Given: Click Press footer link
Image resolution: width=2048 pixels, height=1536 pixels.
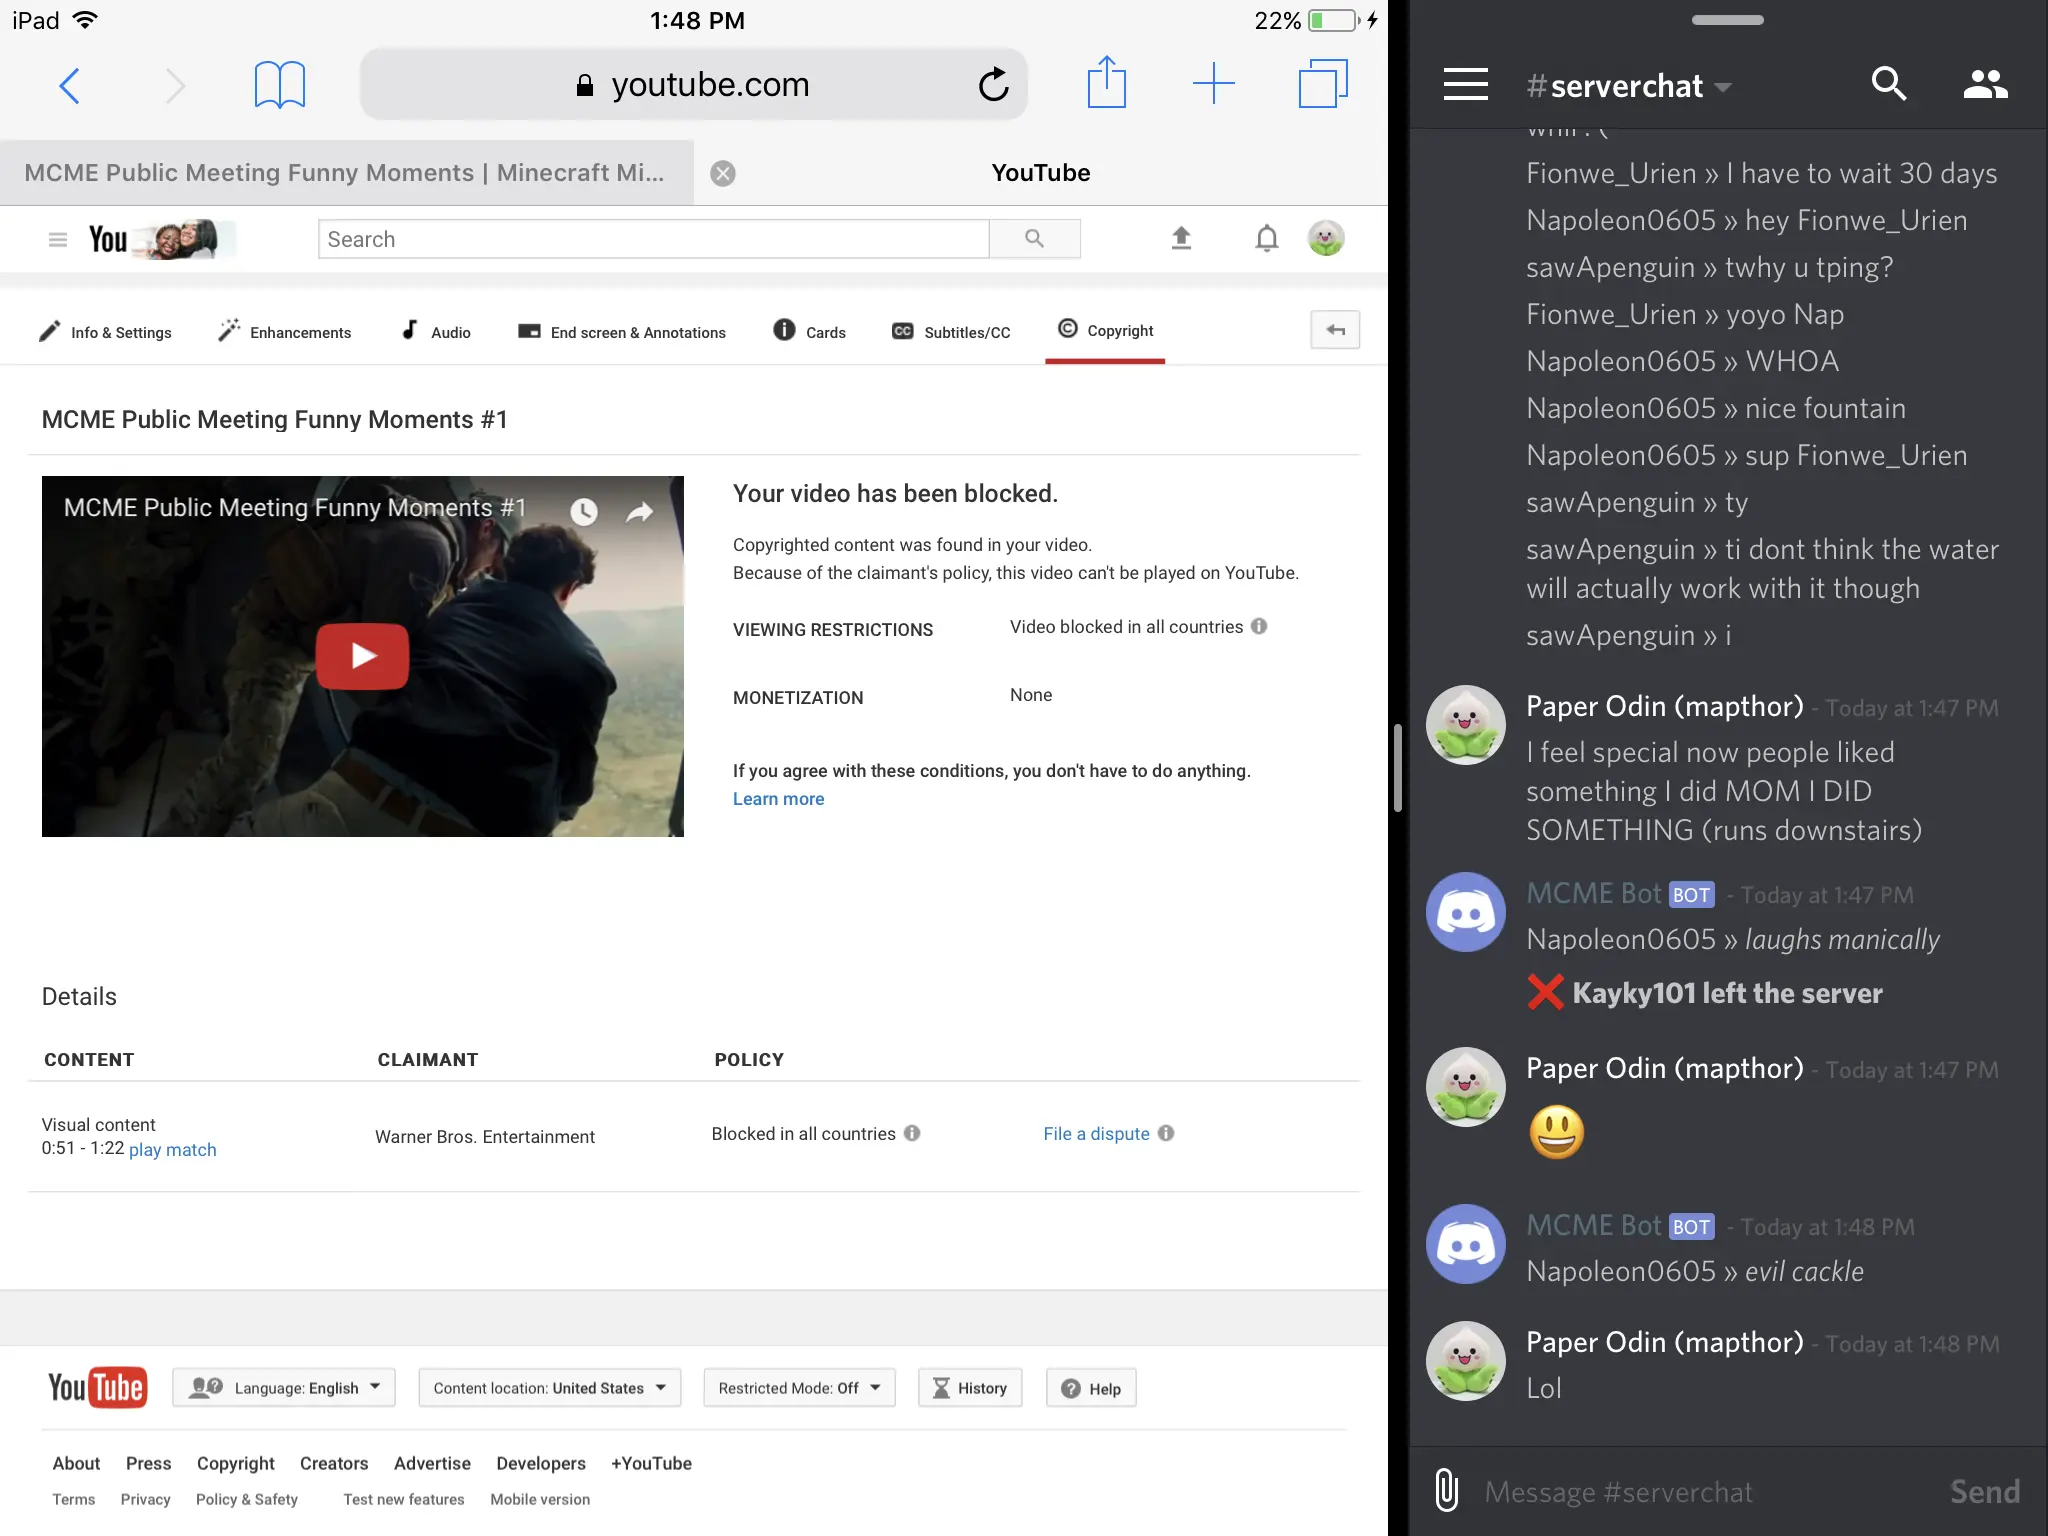Looking at the screenshot, I should pos(148,1463).
